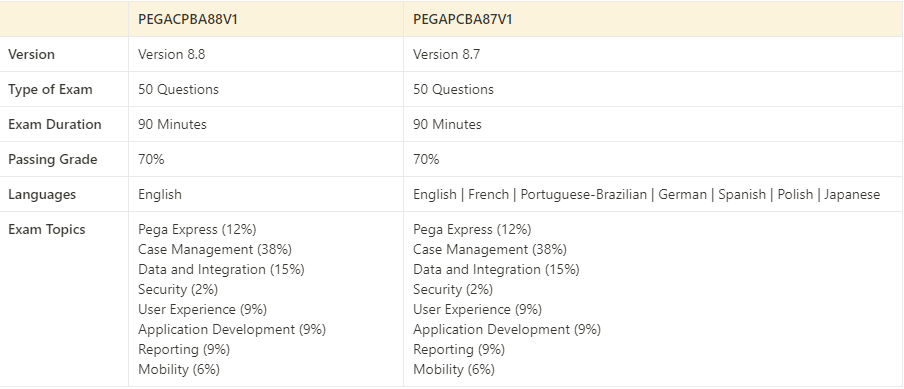This screenshot has height=389, width=904.
Task: Click the PEGAPCBA87V1 column header
Action: (463, 19)
